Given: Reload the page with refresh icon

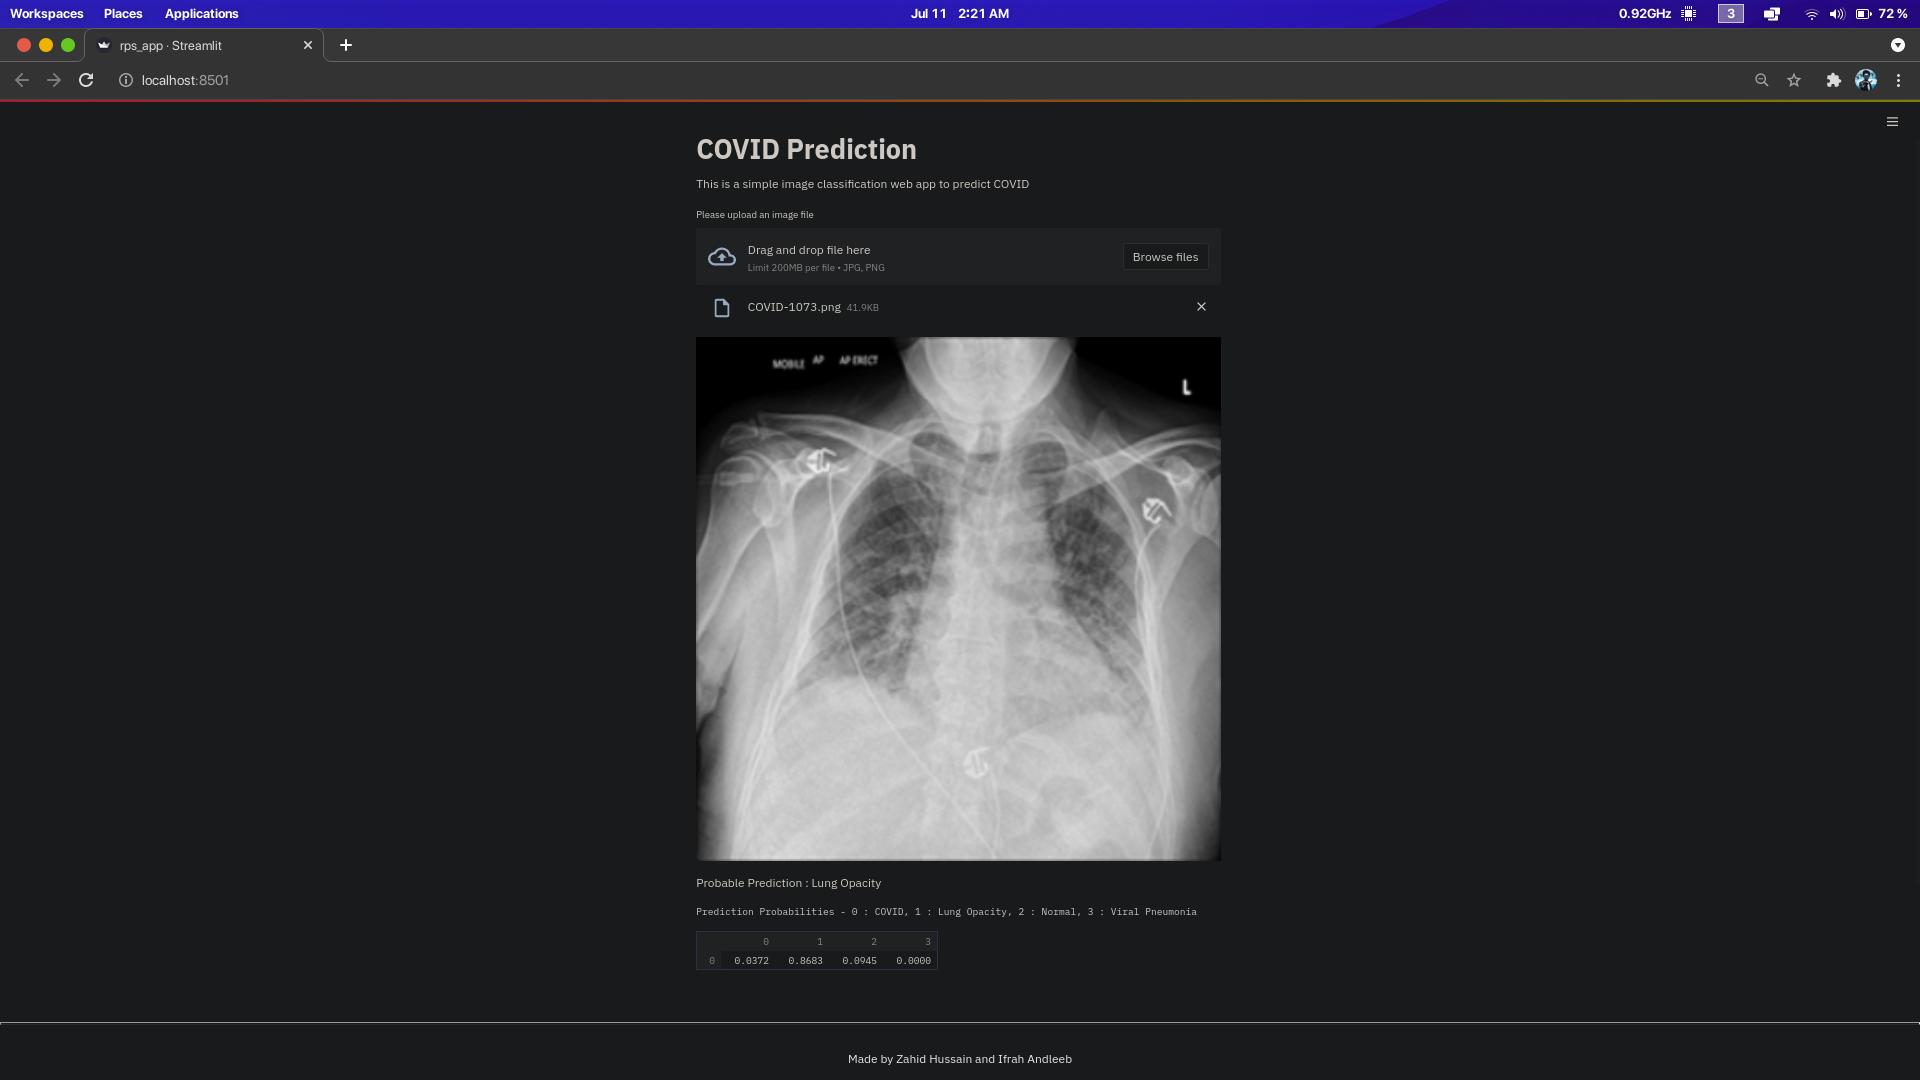Looking at the screenshot, I should point(86,80).
